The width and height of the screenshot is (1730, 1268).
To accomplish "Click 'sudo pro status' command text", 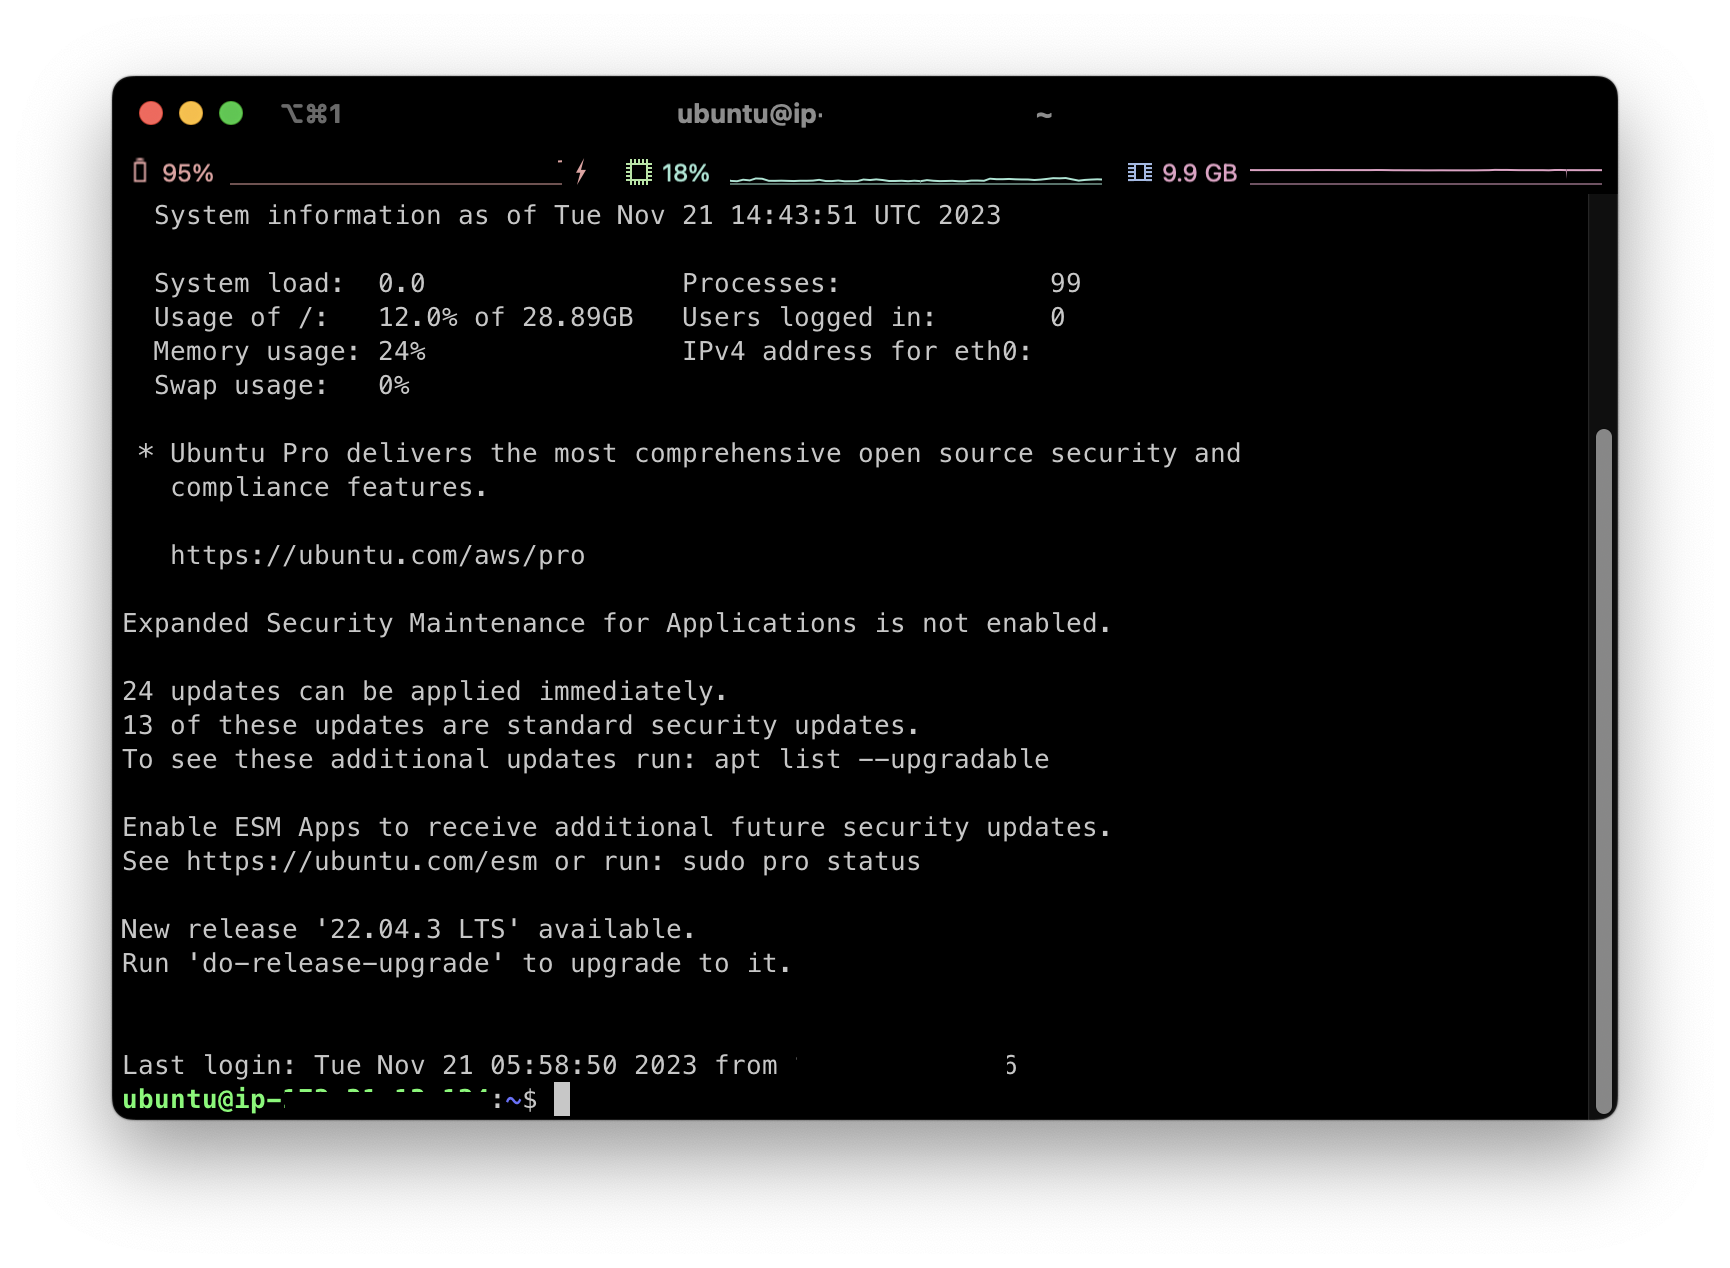I will click(801, 861).
